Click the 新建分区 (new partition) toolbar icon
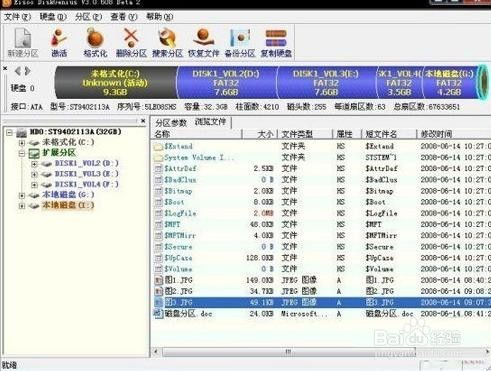The height and width of the screenshot is (371, 491). tap(23, 42)
